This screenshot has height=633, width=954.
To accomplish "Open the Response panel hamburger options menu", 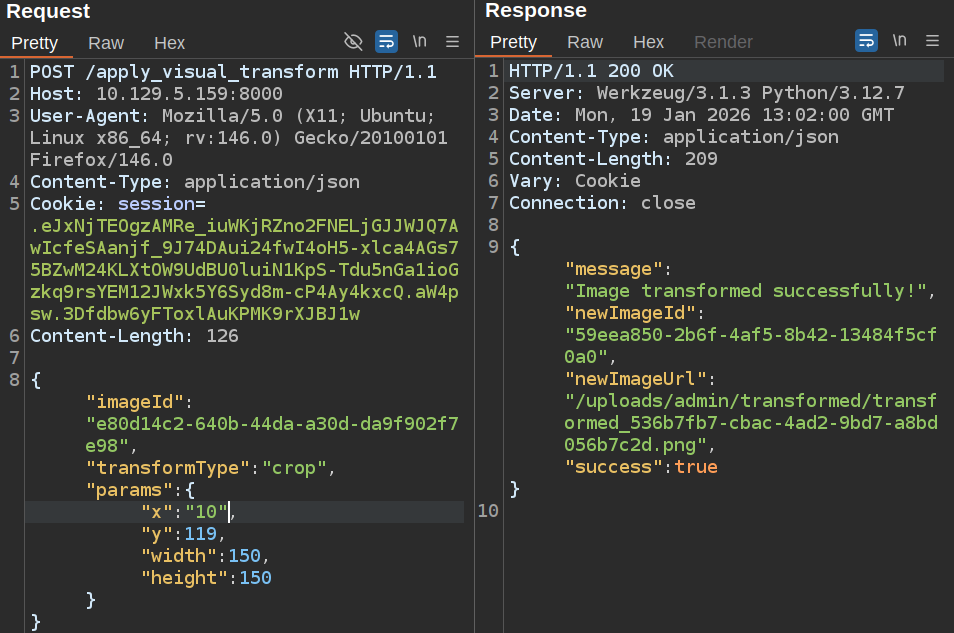I will pyautogui.click(x=932, y=41).
